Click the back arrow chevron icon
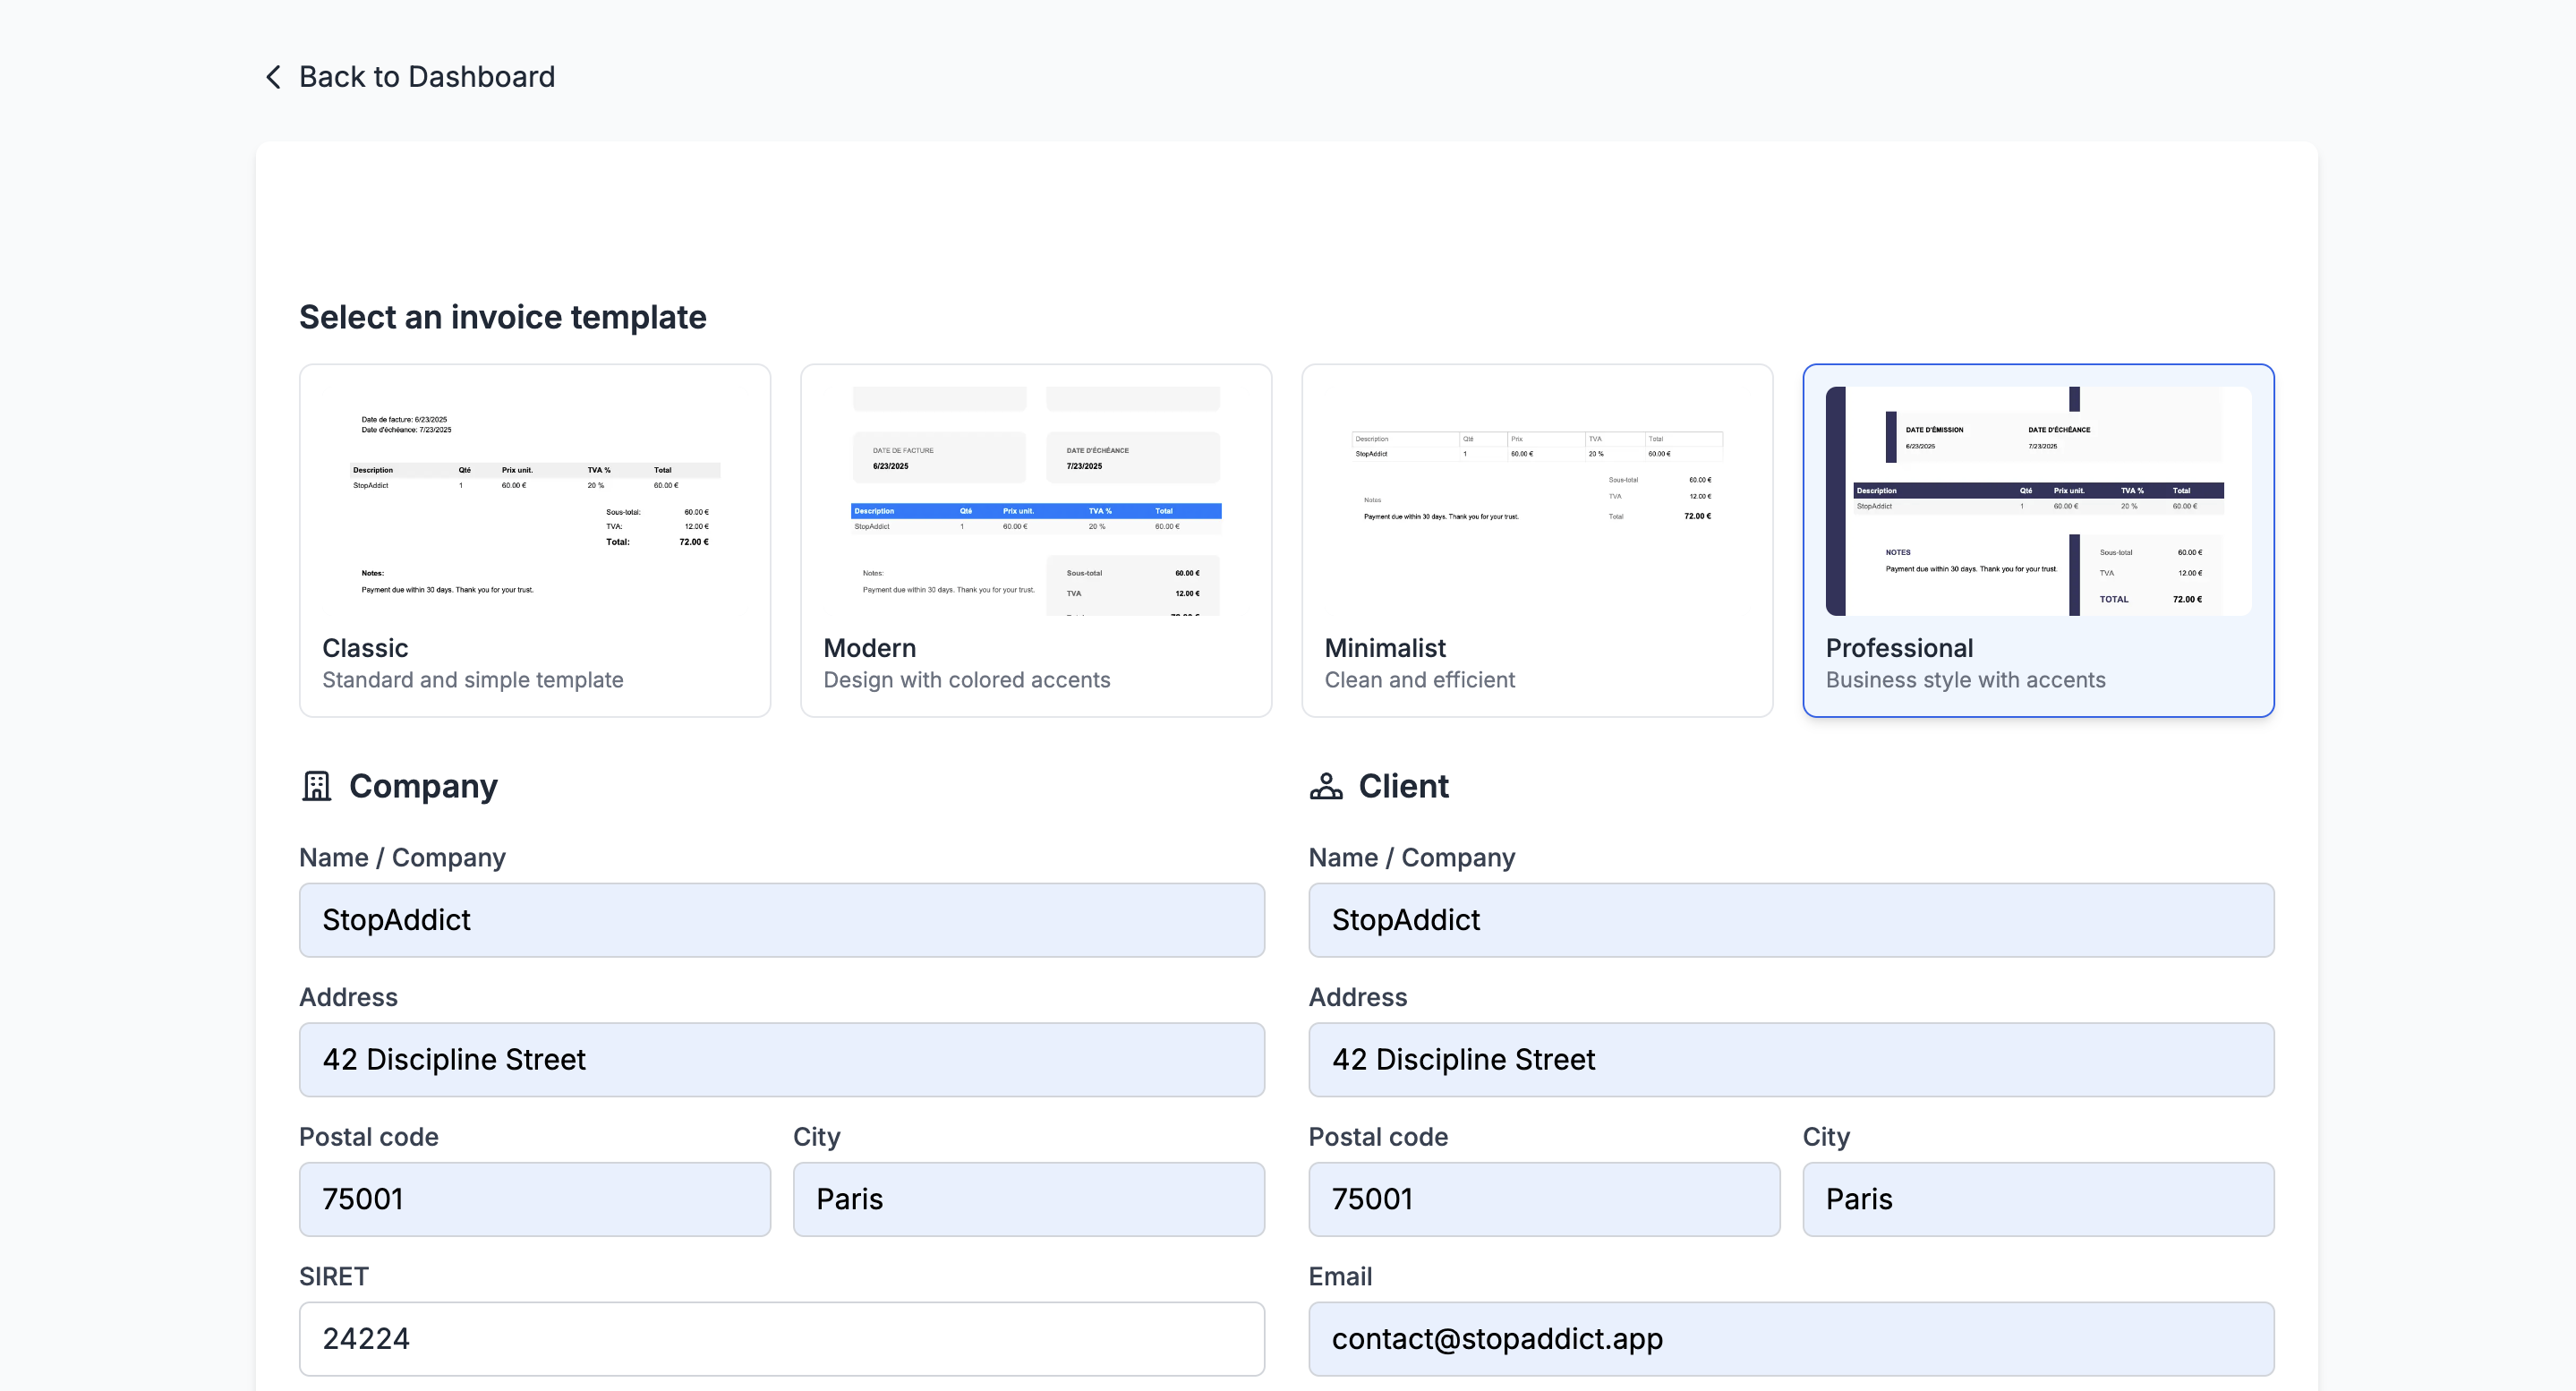 (x=273, y=77)
